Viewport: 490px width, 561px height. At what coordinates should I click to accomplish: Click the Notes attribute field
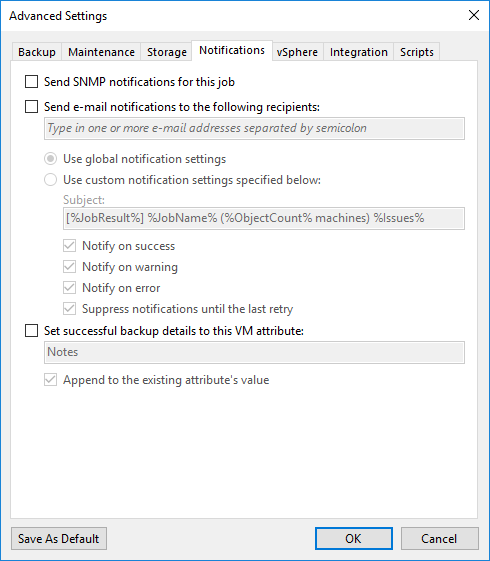coord(254,352)
